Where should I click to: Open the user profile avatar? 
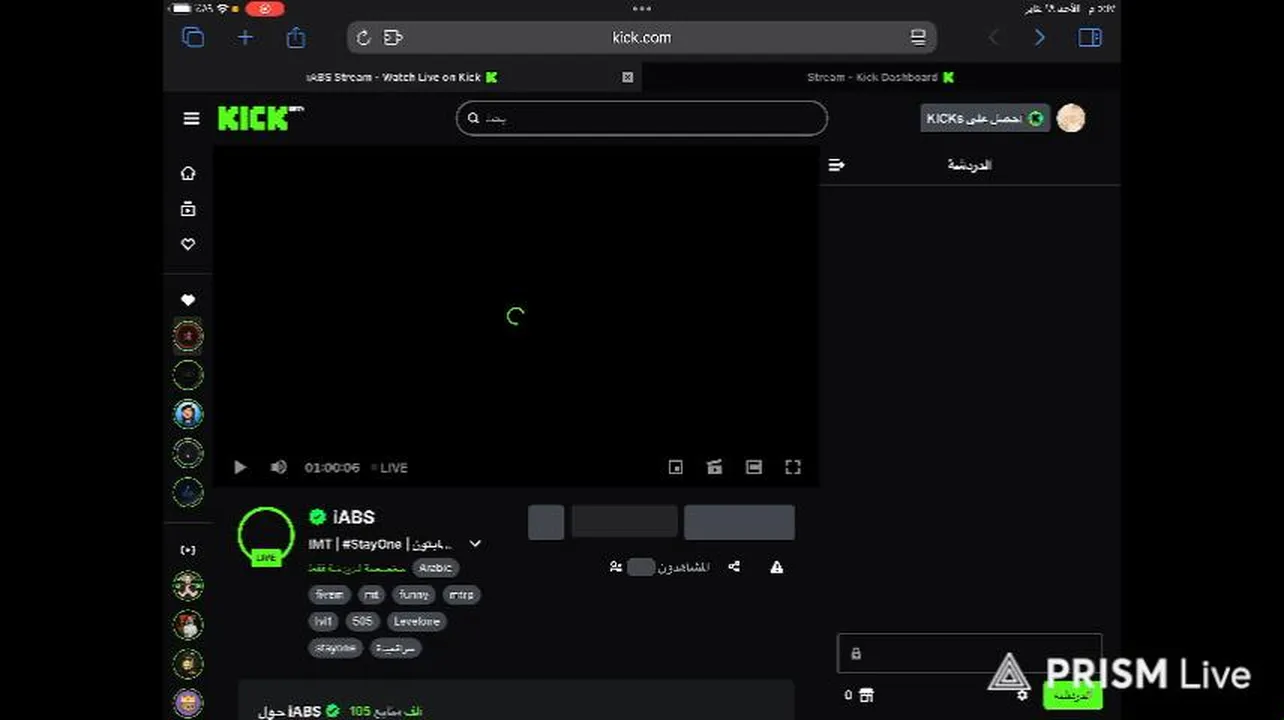coord(1071,118)
